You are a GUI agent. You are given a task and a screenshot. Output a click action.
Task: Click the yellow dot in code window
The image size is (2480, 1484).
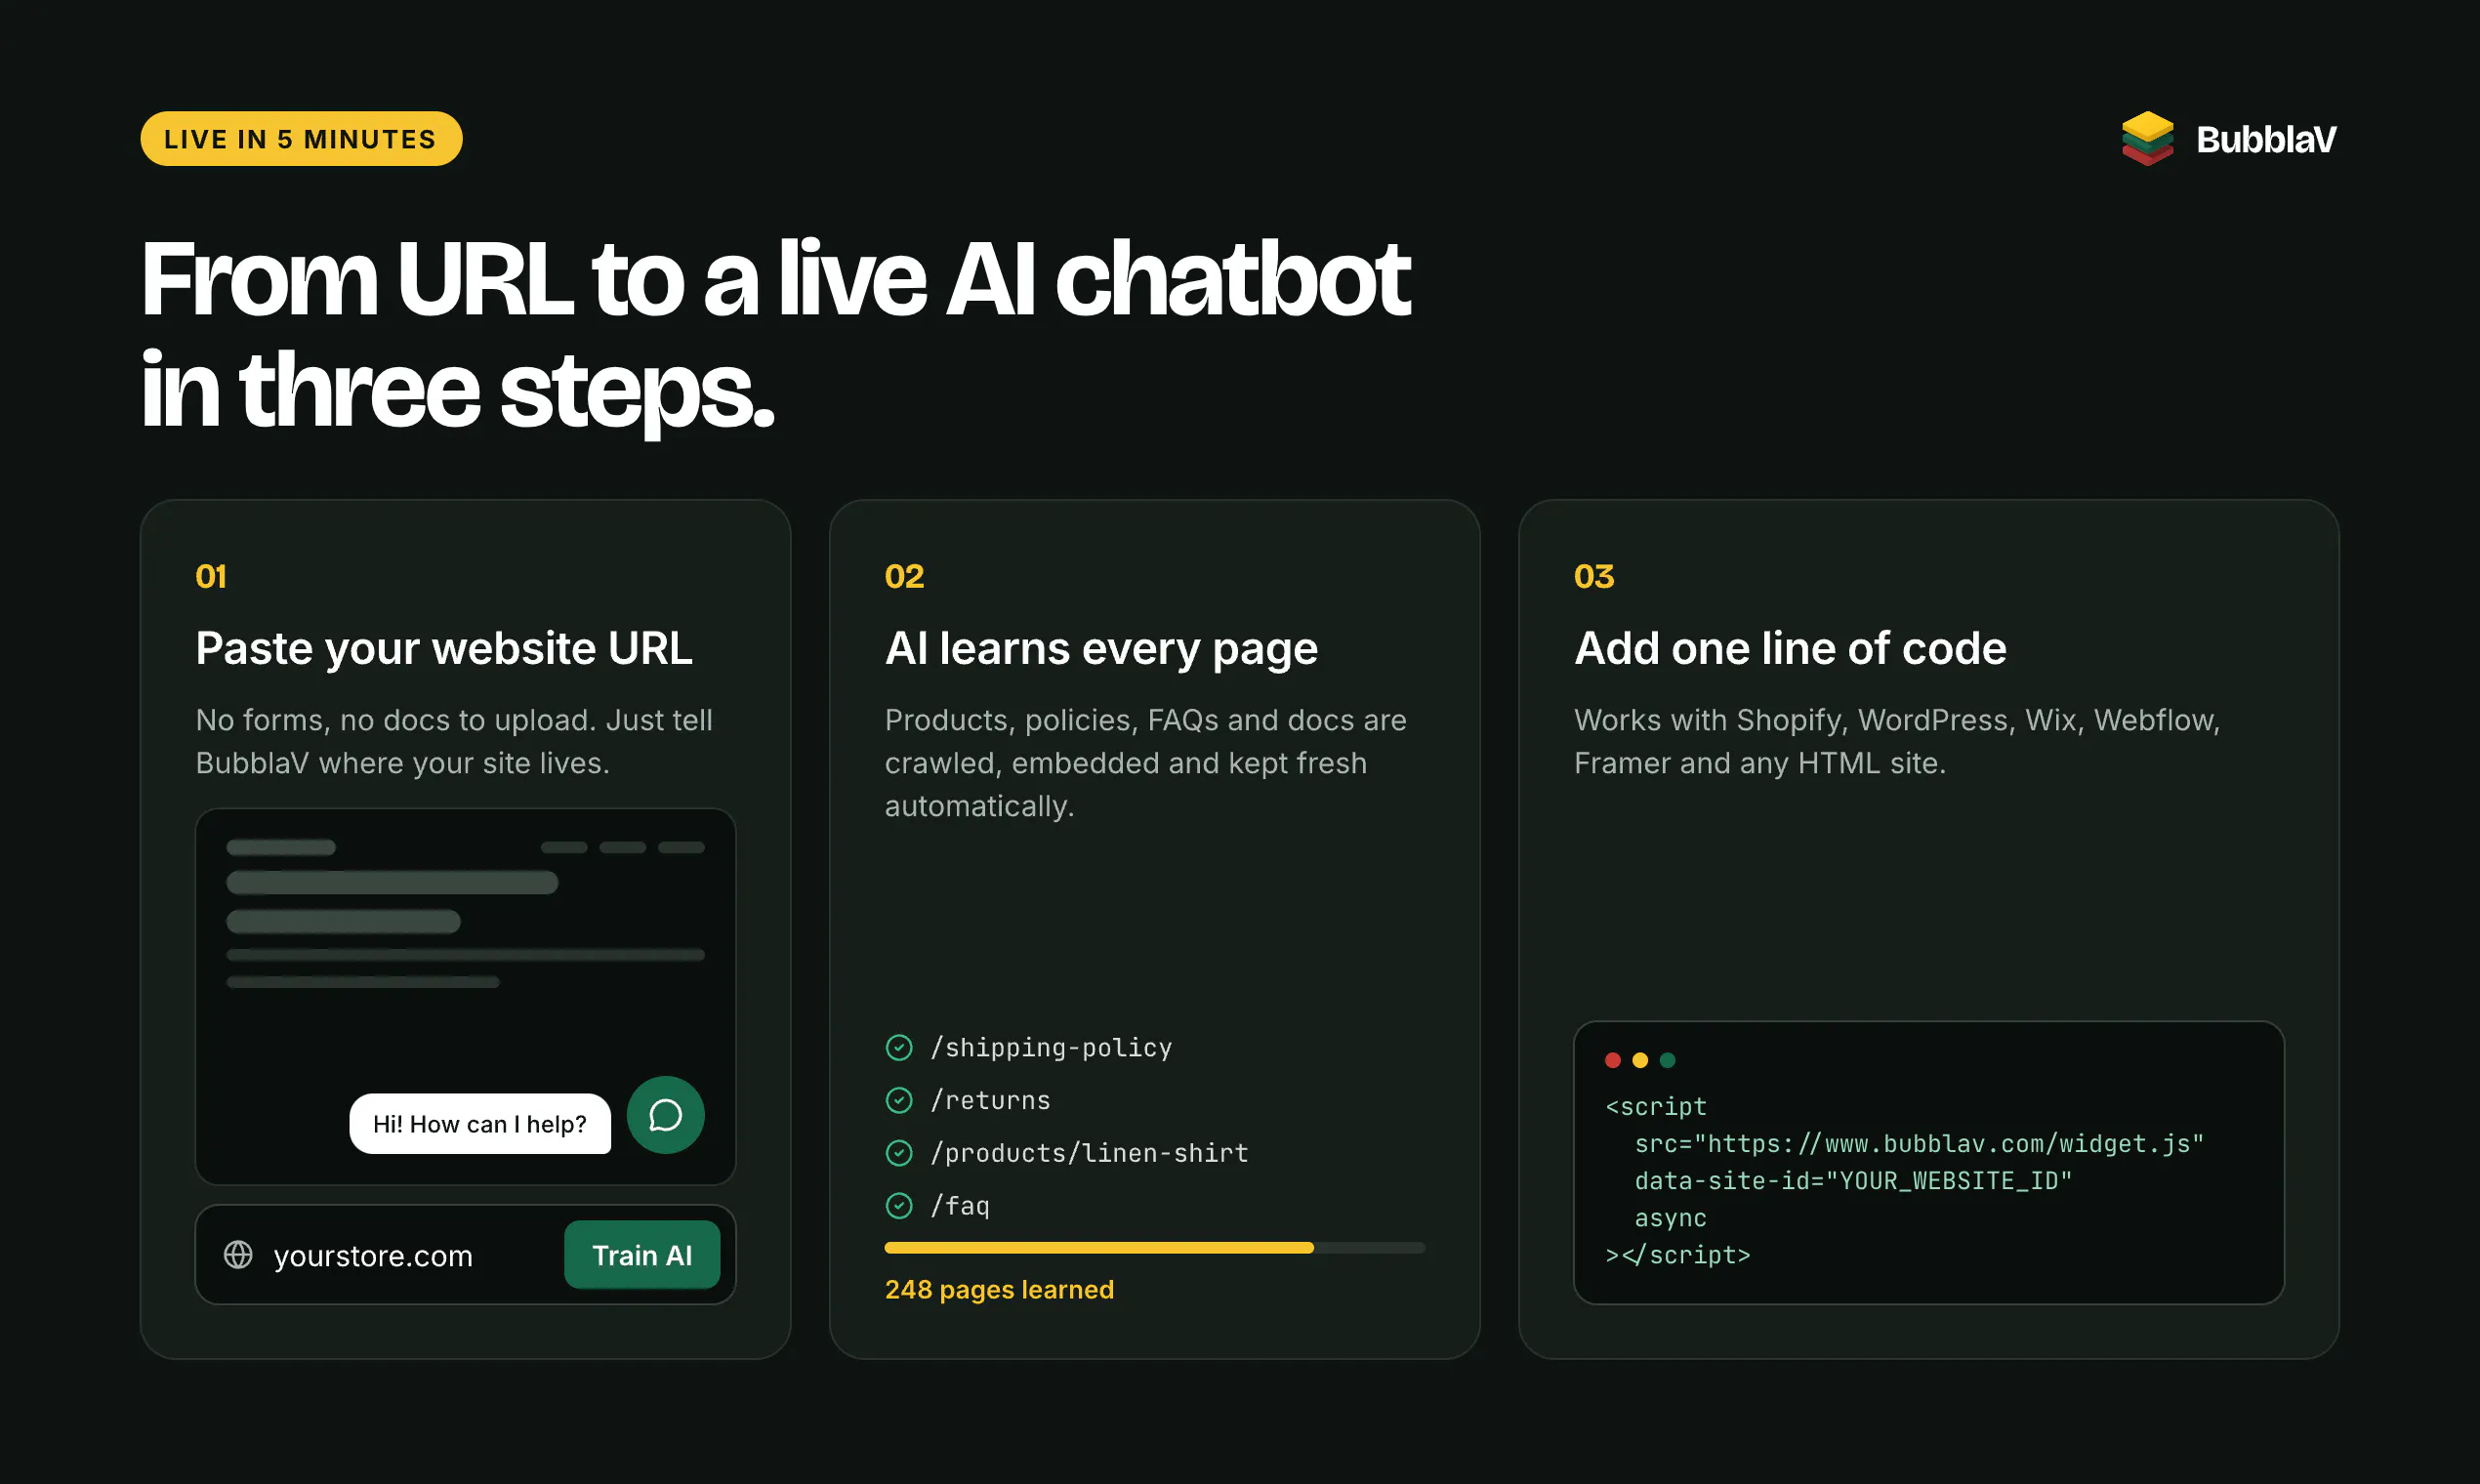click(x=1640, y=1060)
